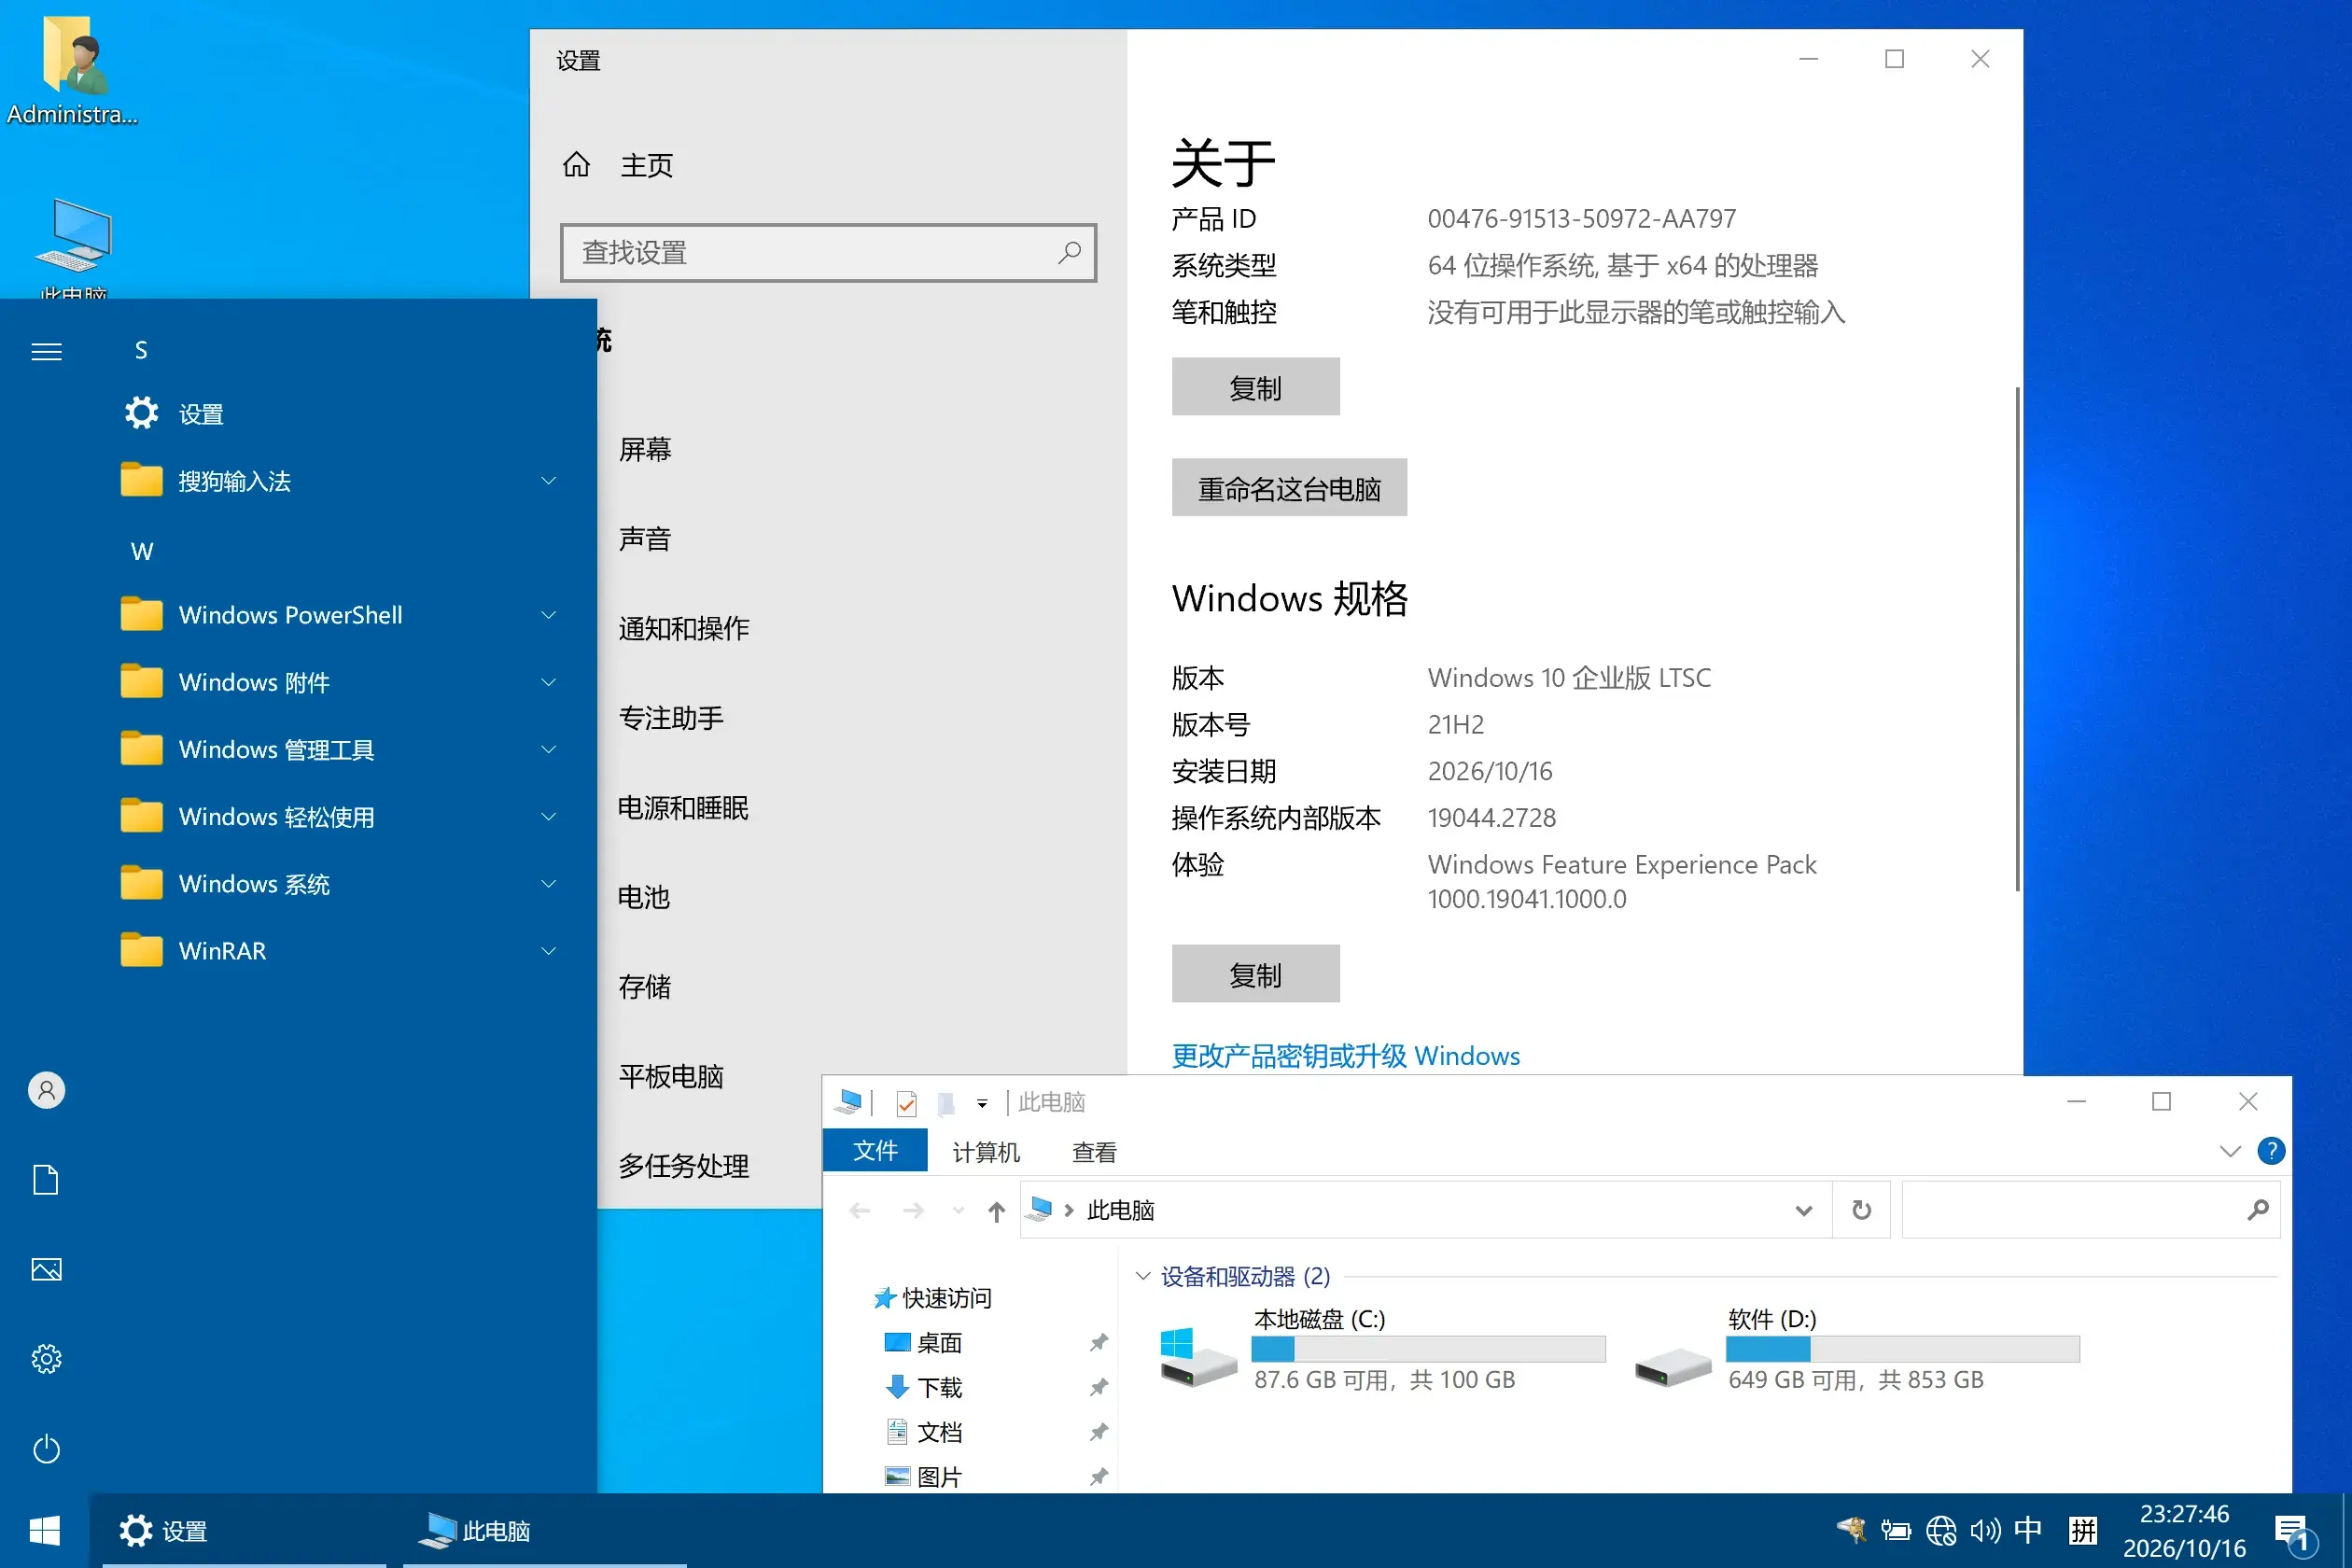Open the 文件 tab in Explorer
Screen dimensions: 2352x1568
point(875,1151)
